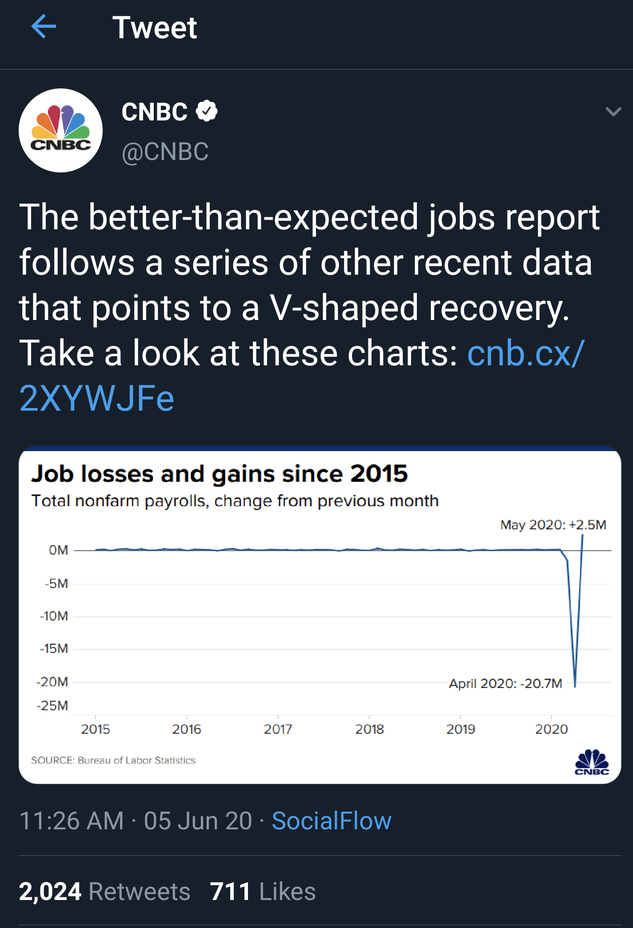Tap the Bureau of Labor Statistics source text
Screen dimensions: 633x928
113,760
